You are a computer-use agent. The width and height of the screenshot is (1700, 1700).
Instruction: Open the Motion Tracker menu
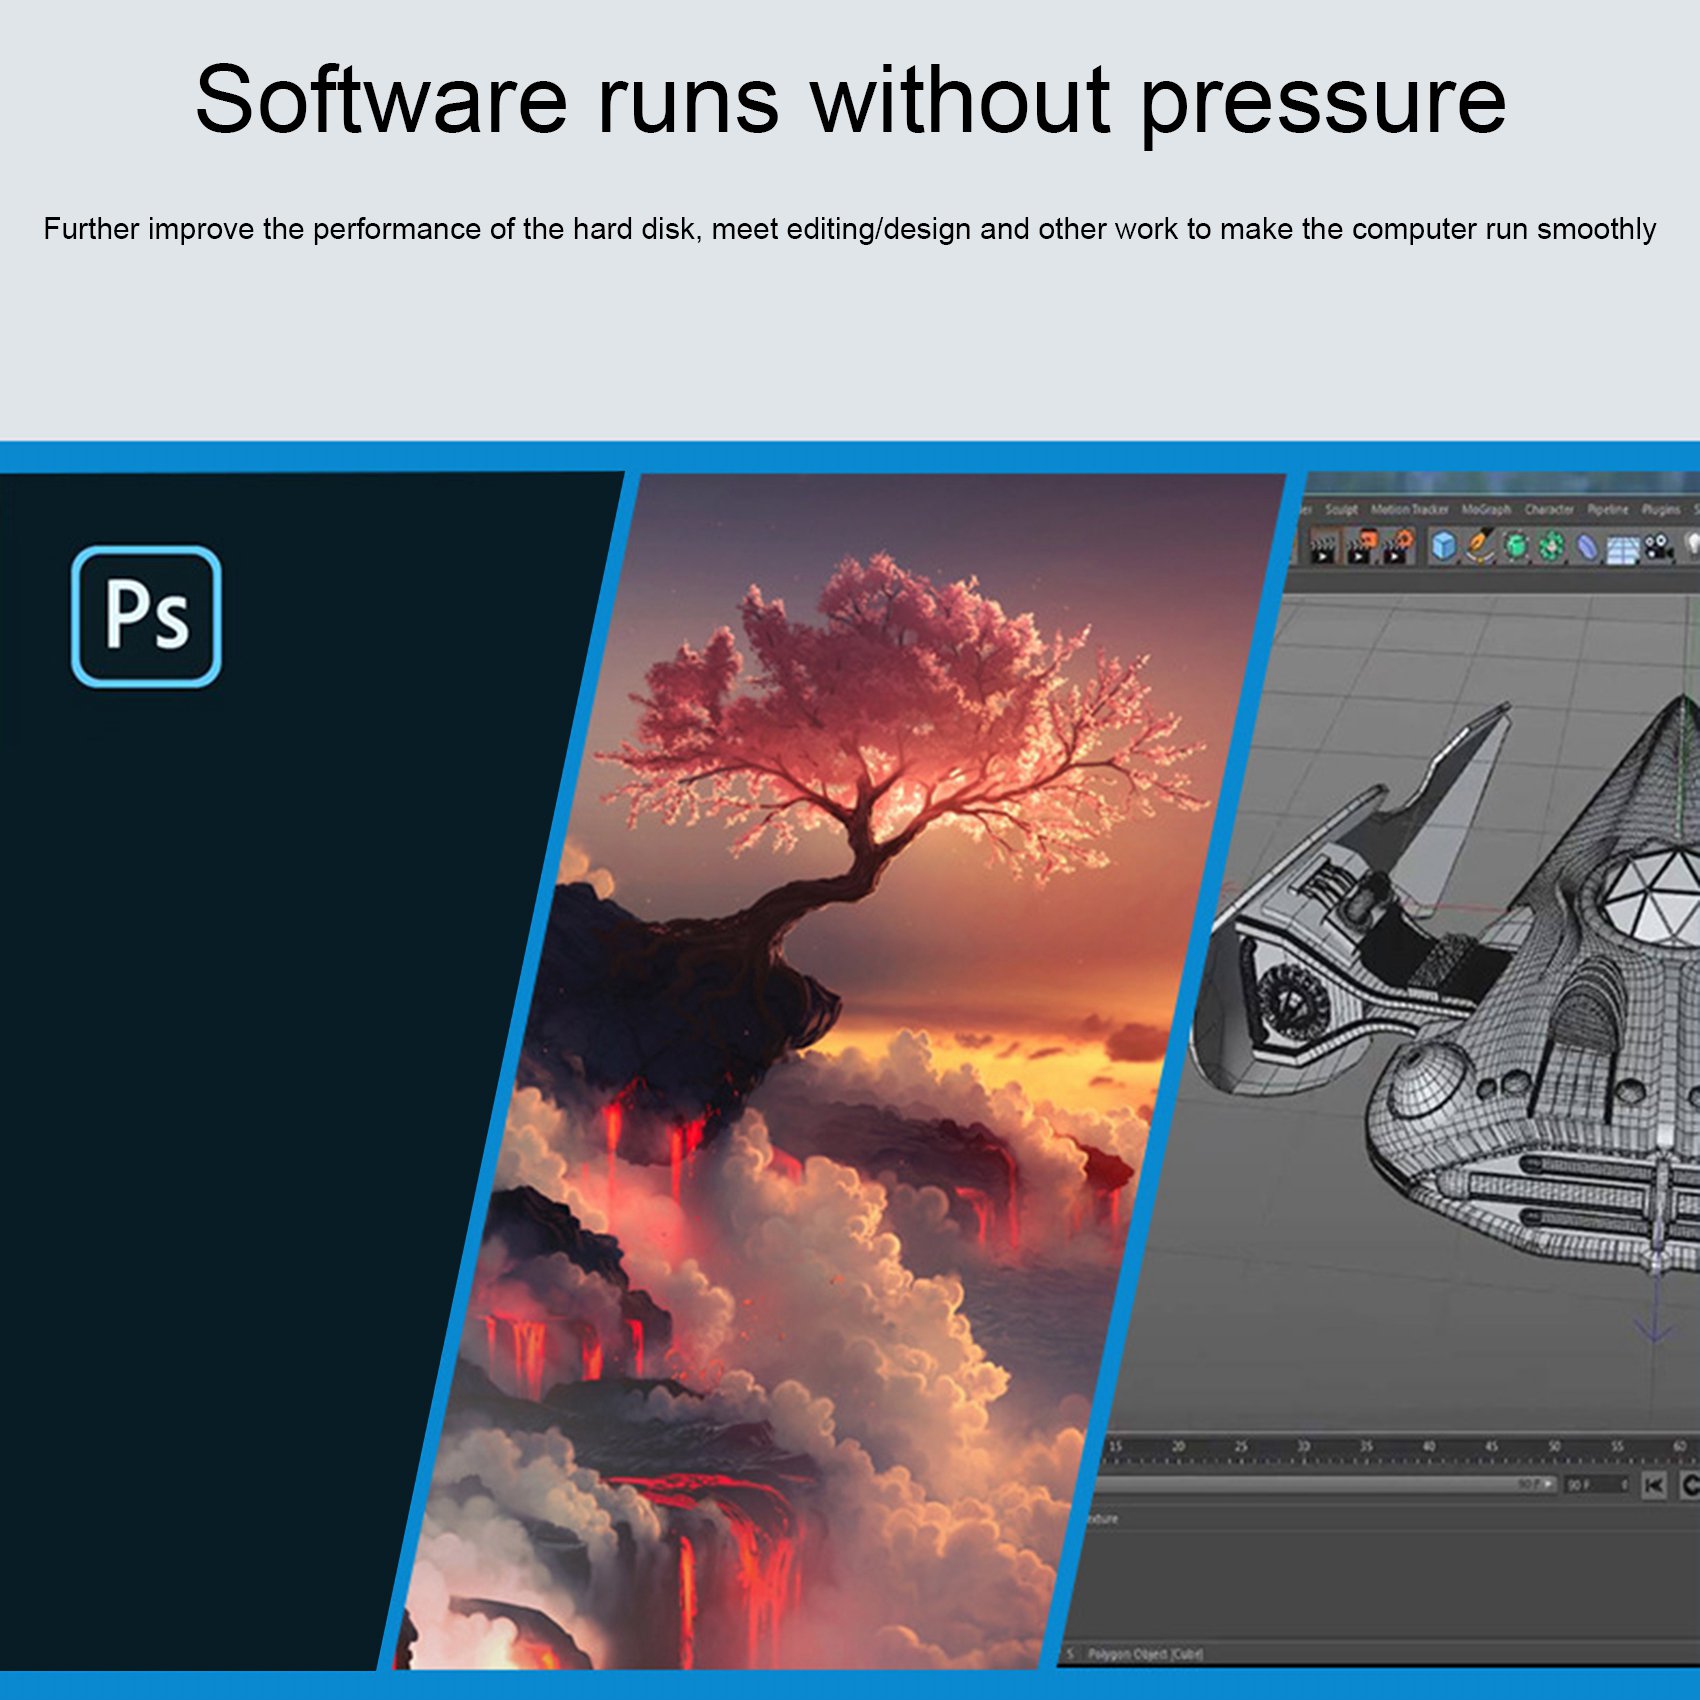click(x=1409, y=510)
